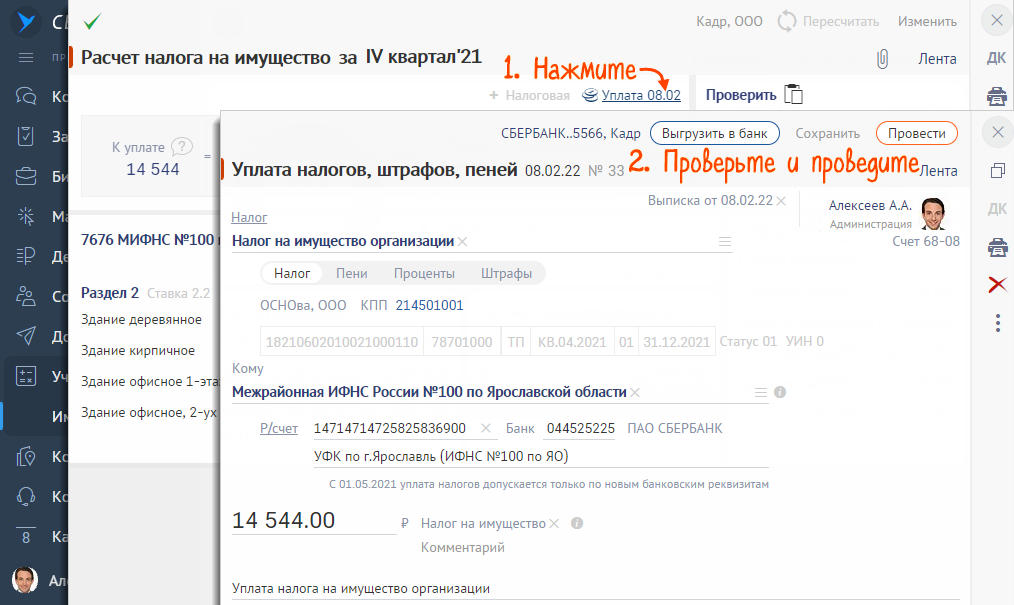Screen dimensions: 1014x605
Task: Switch to the Штрафы option
Action: (506, 273)
